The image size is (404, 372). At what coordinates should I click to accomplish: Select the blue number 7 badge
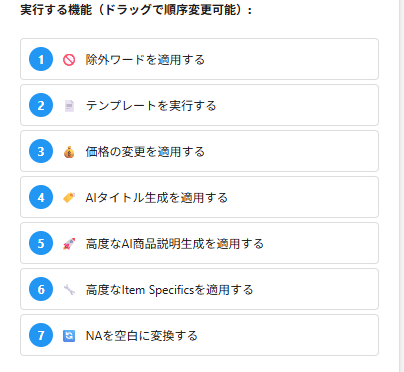[41, 335]
